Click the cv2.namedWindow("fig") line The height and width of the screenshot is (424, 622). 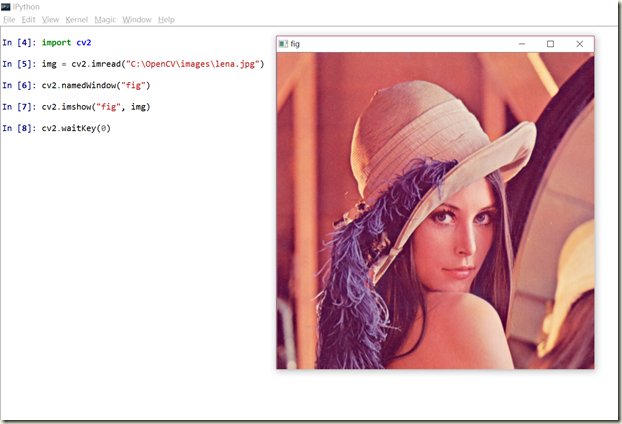coord(96,85)
